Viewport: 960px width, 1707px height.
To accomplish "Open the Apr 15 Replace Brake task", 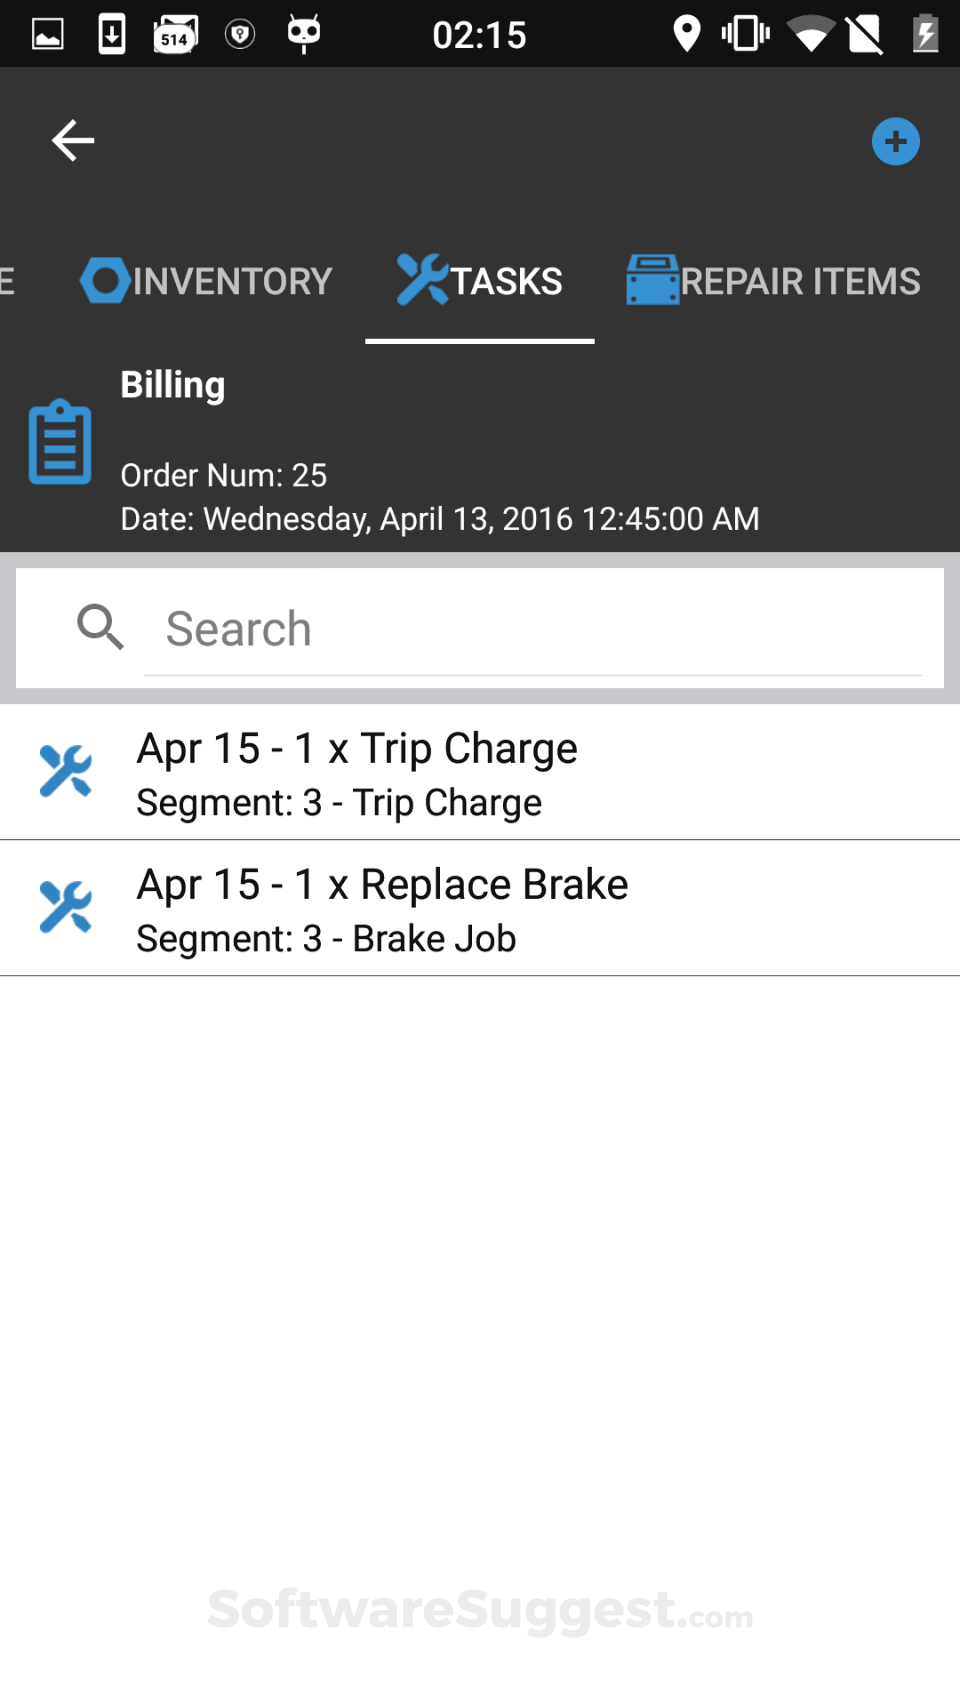I will click(x=382, y=885).
